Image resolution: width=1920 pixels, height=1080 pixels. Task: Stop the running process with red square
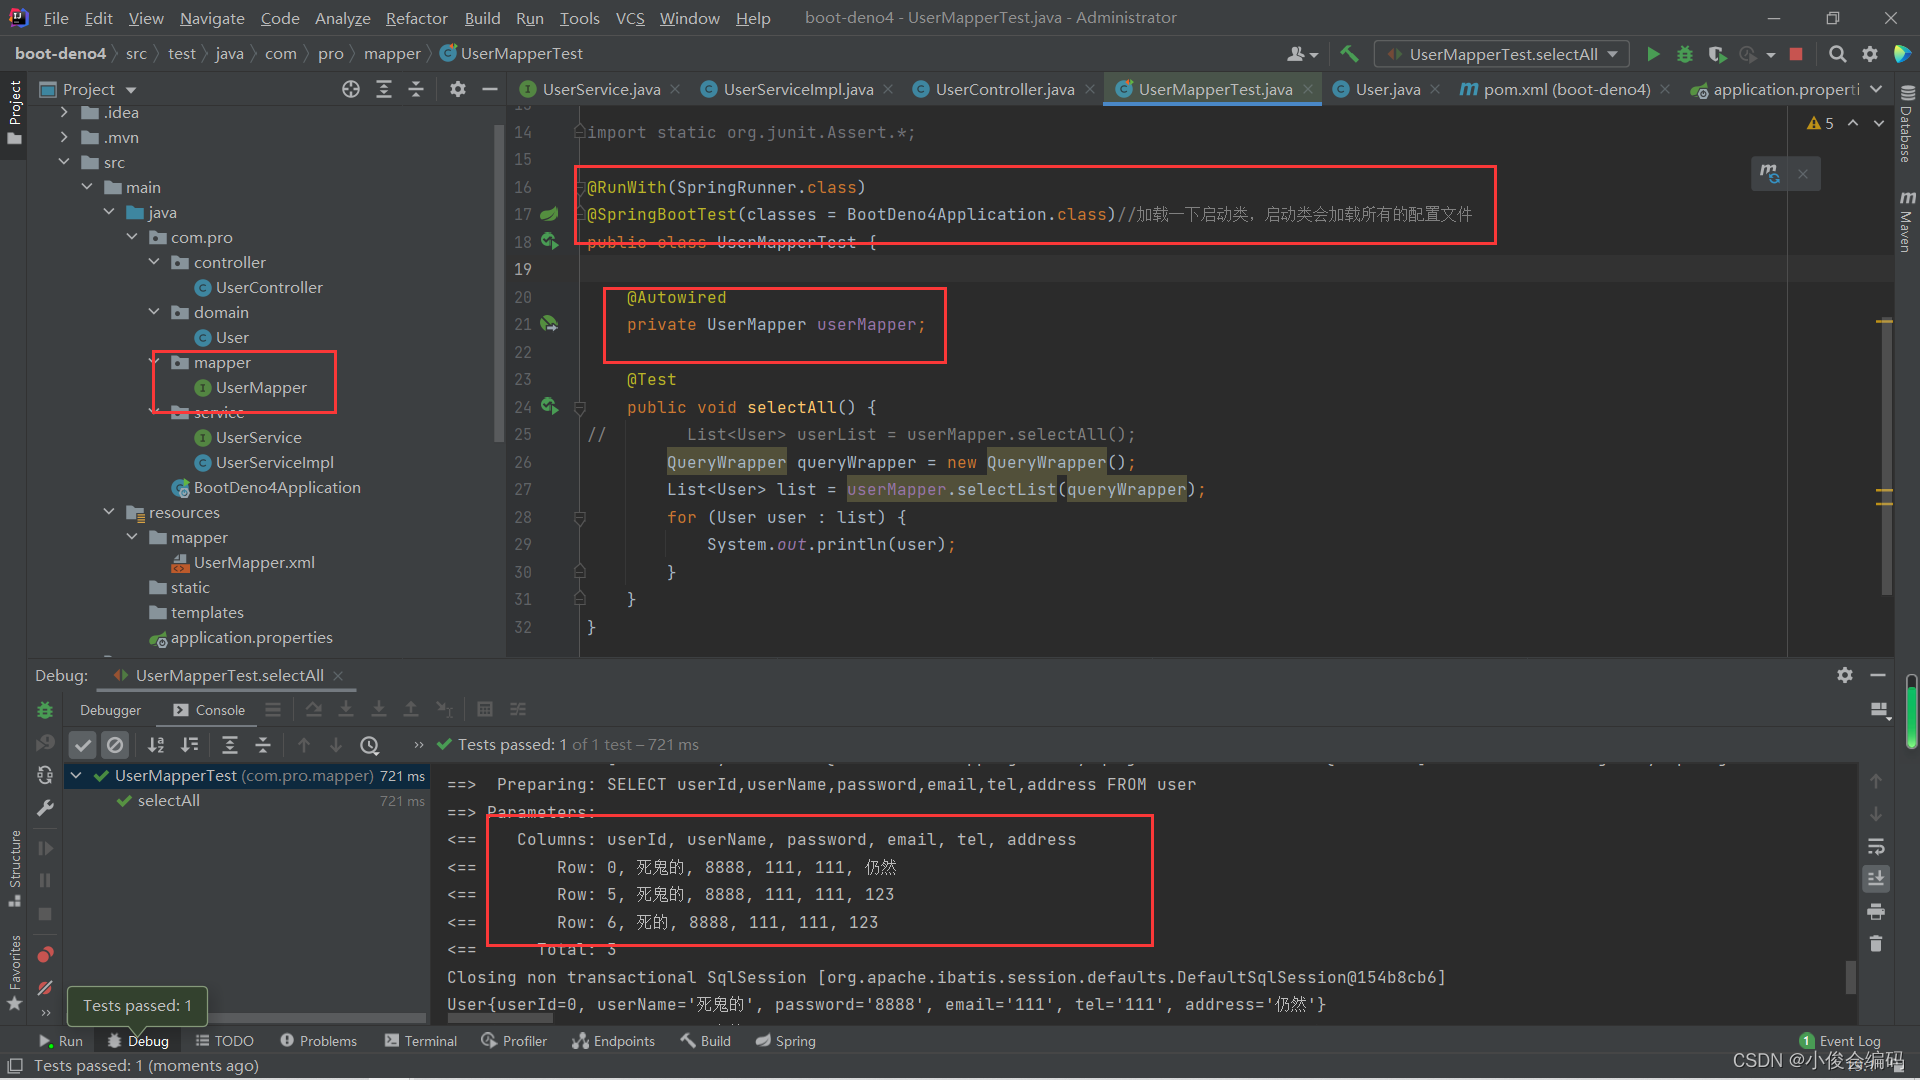(x=1796, y=54)
